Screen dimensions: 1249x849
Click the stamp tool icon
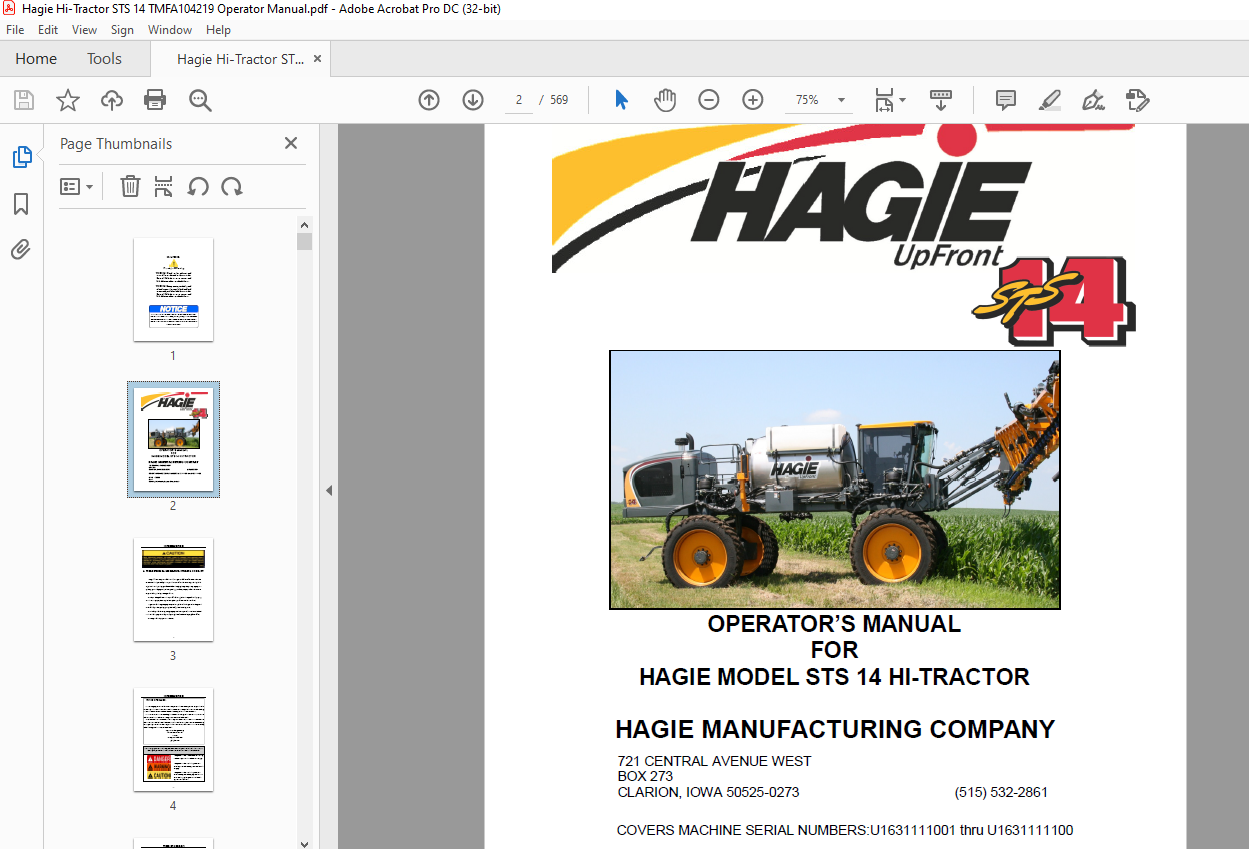pyautogui.click(x=1137, y=100)
